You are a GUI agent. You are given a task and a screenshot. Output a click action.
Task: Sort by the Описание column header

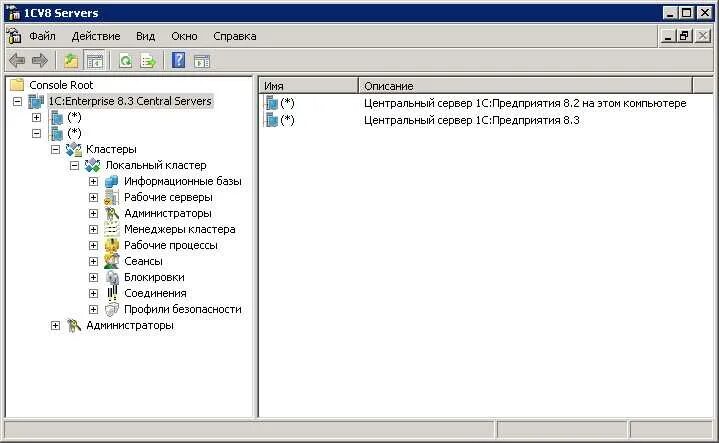point(525,86)
